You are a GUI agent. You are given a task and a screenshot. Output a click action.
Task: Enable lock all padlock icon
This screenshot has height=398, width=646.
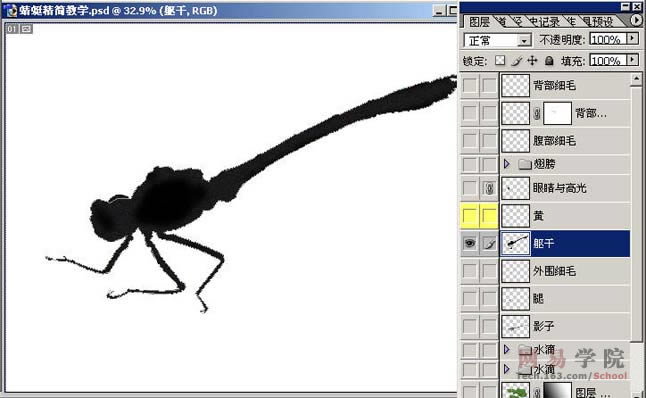pyautogui.click(x=549, y=61)
